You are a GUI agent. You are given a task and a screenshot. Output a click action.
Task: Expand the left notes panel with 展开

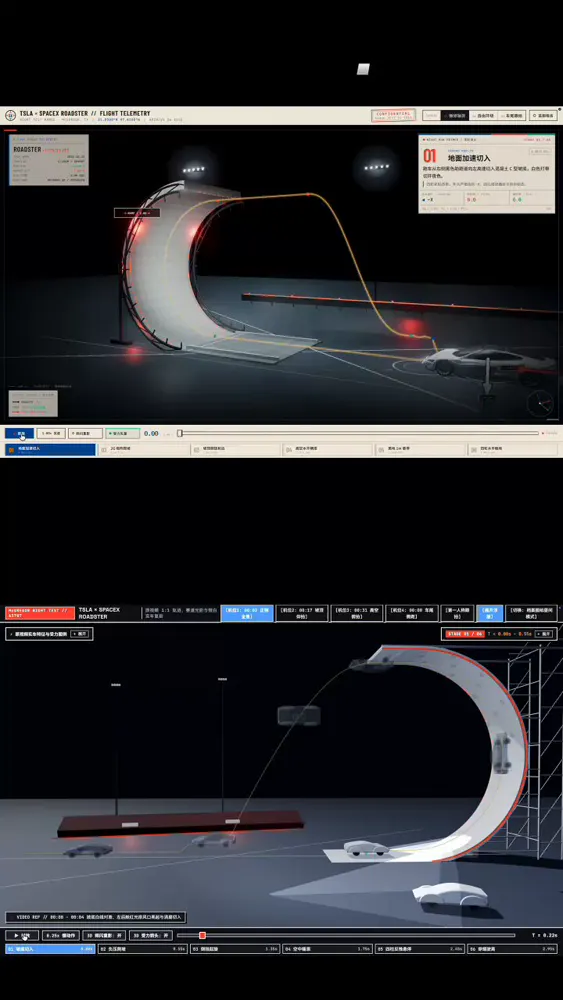pyautogui.click(x=79, y=634)
